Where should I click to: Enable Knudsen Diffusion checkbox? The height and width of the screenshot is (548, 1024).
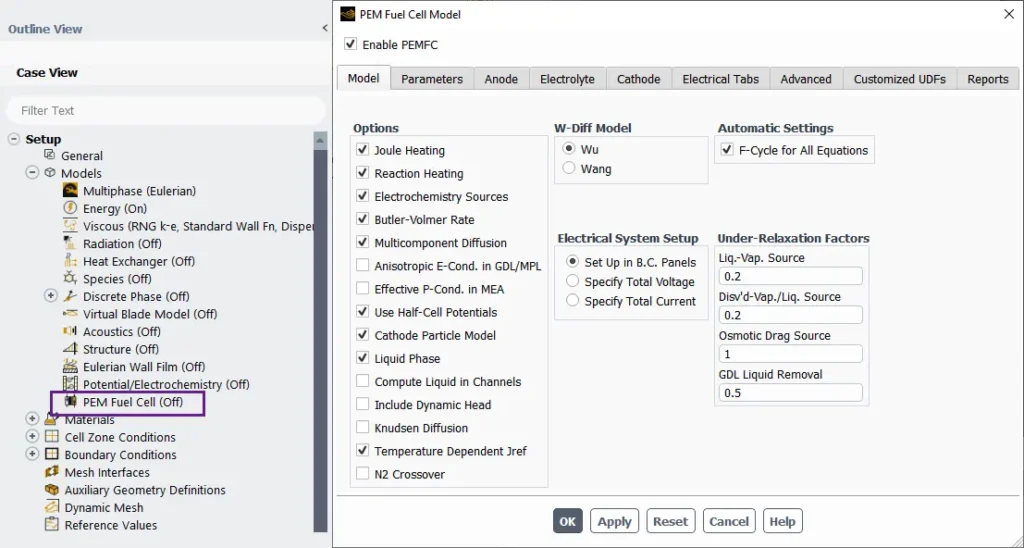(362, 427)
